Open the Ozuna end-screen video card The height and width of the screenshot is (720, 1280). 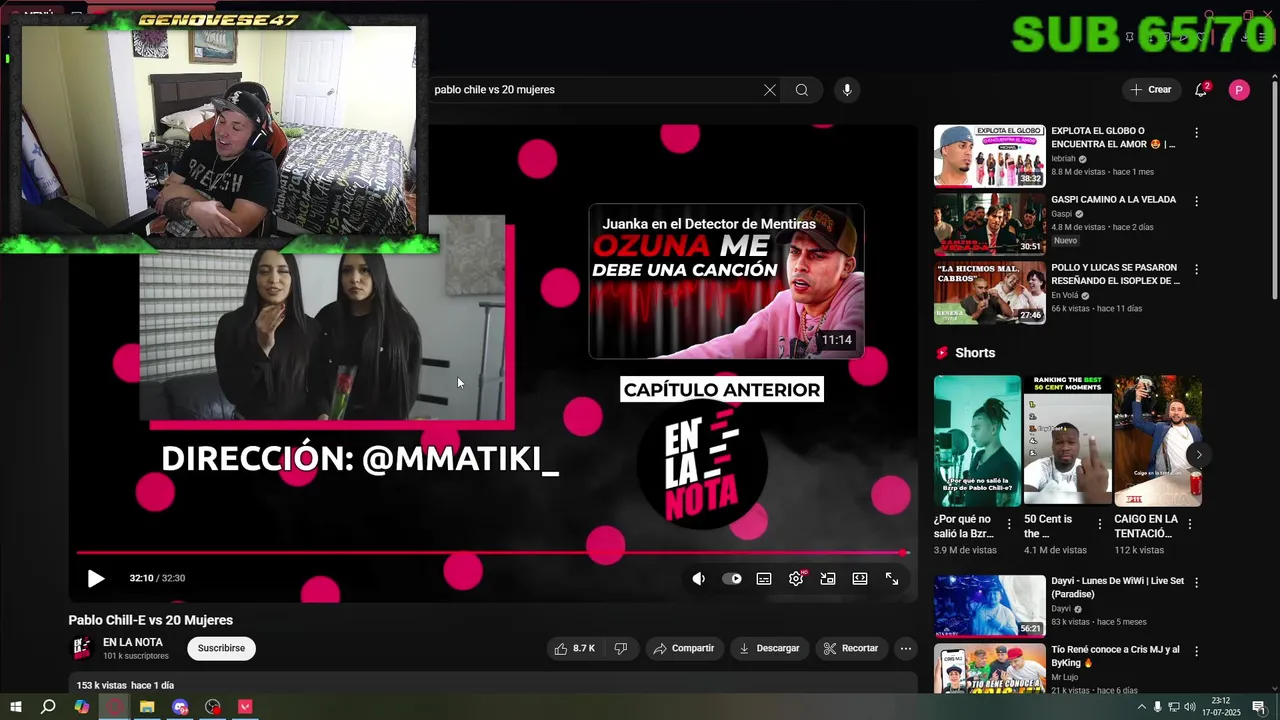coord(726,282)
